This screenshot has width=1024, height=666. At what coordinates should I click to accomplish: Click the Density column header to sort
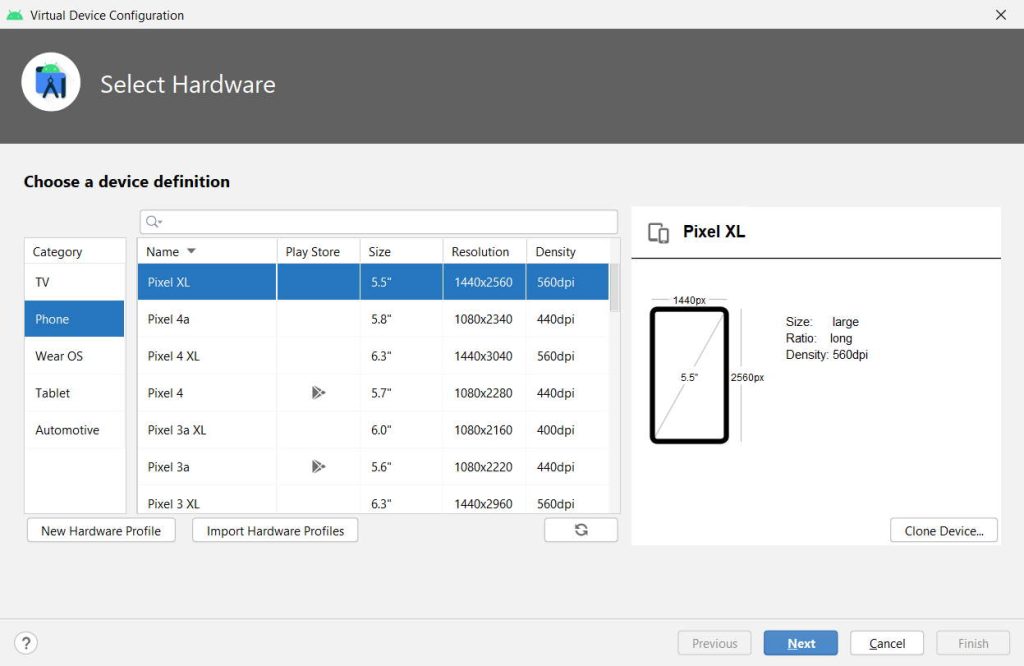click(556, 250)
